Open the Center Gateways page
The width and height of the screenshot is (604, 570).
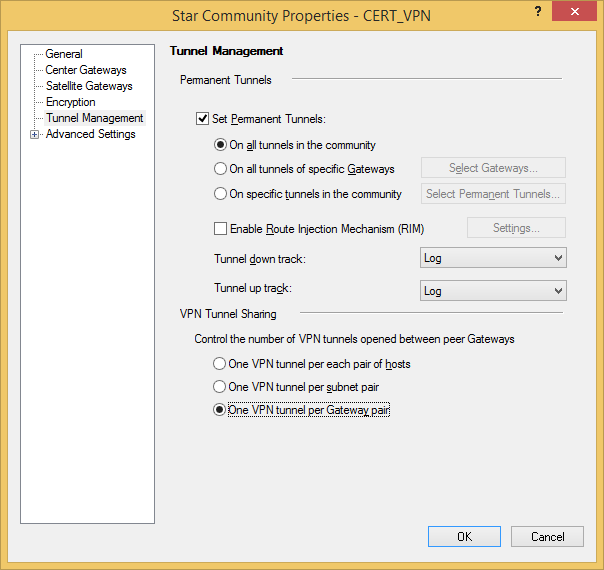click(85, 70)
